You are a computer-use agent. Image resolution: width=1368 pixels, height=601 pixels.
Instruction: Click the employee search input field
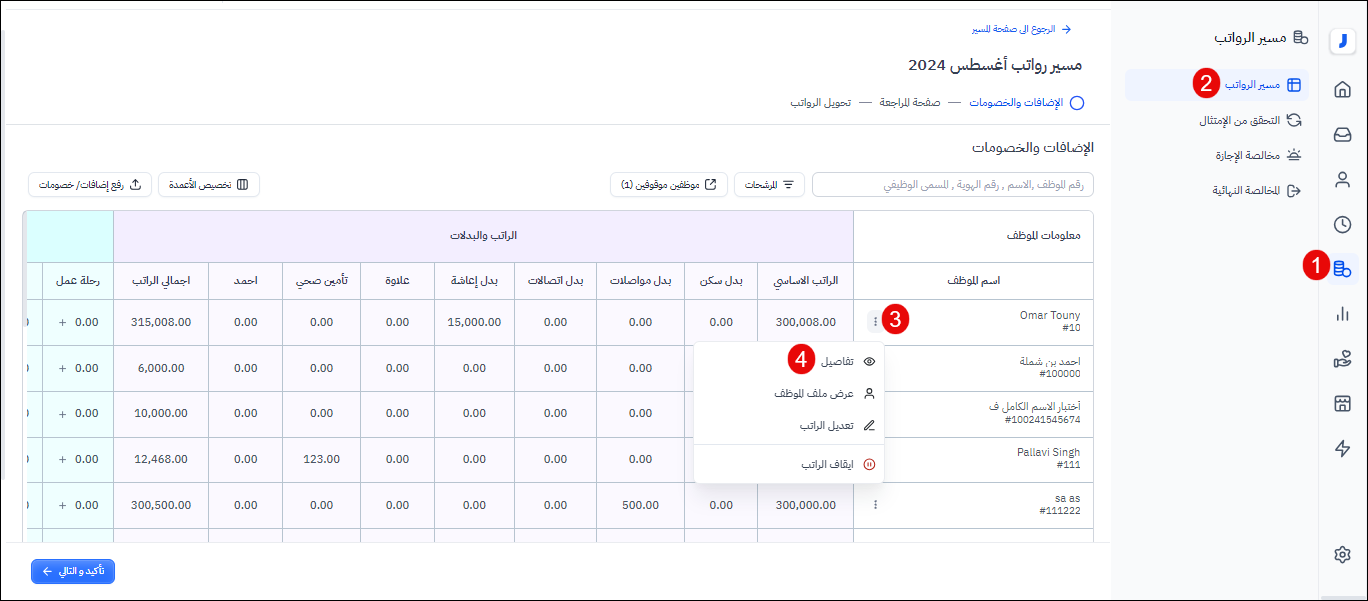pyautogui.click(x=952, y=185)
